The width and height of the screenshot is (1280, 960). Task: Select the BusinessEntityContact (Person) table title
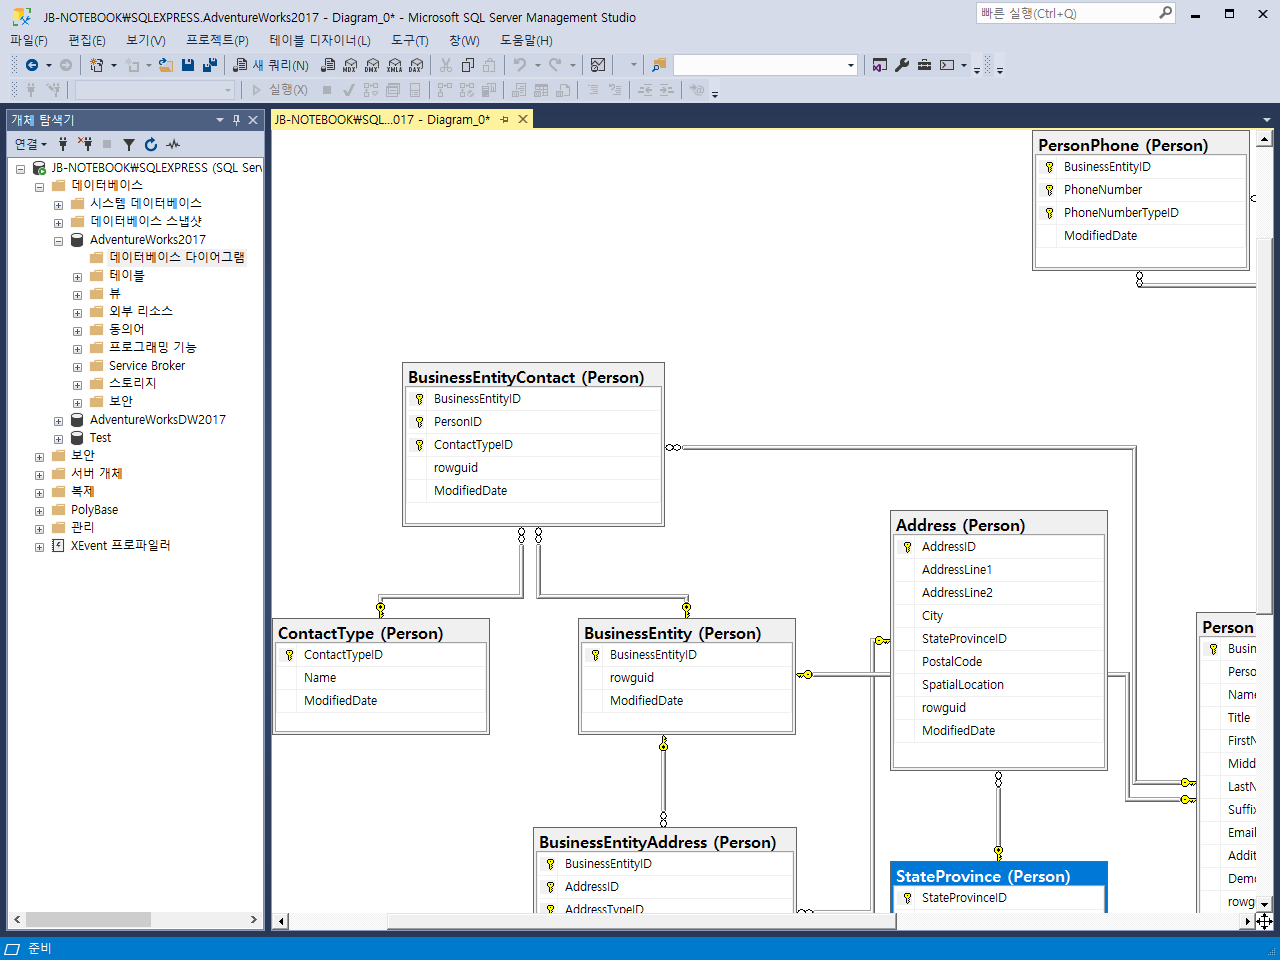(526, 377)
